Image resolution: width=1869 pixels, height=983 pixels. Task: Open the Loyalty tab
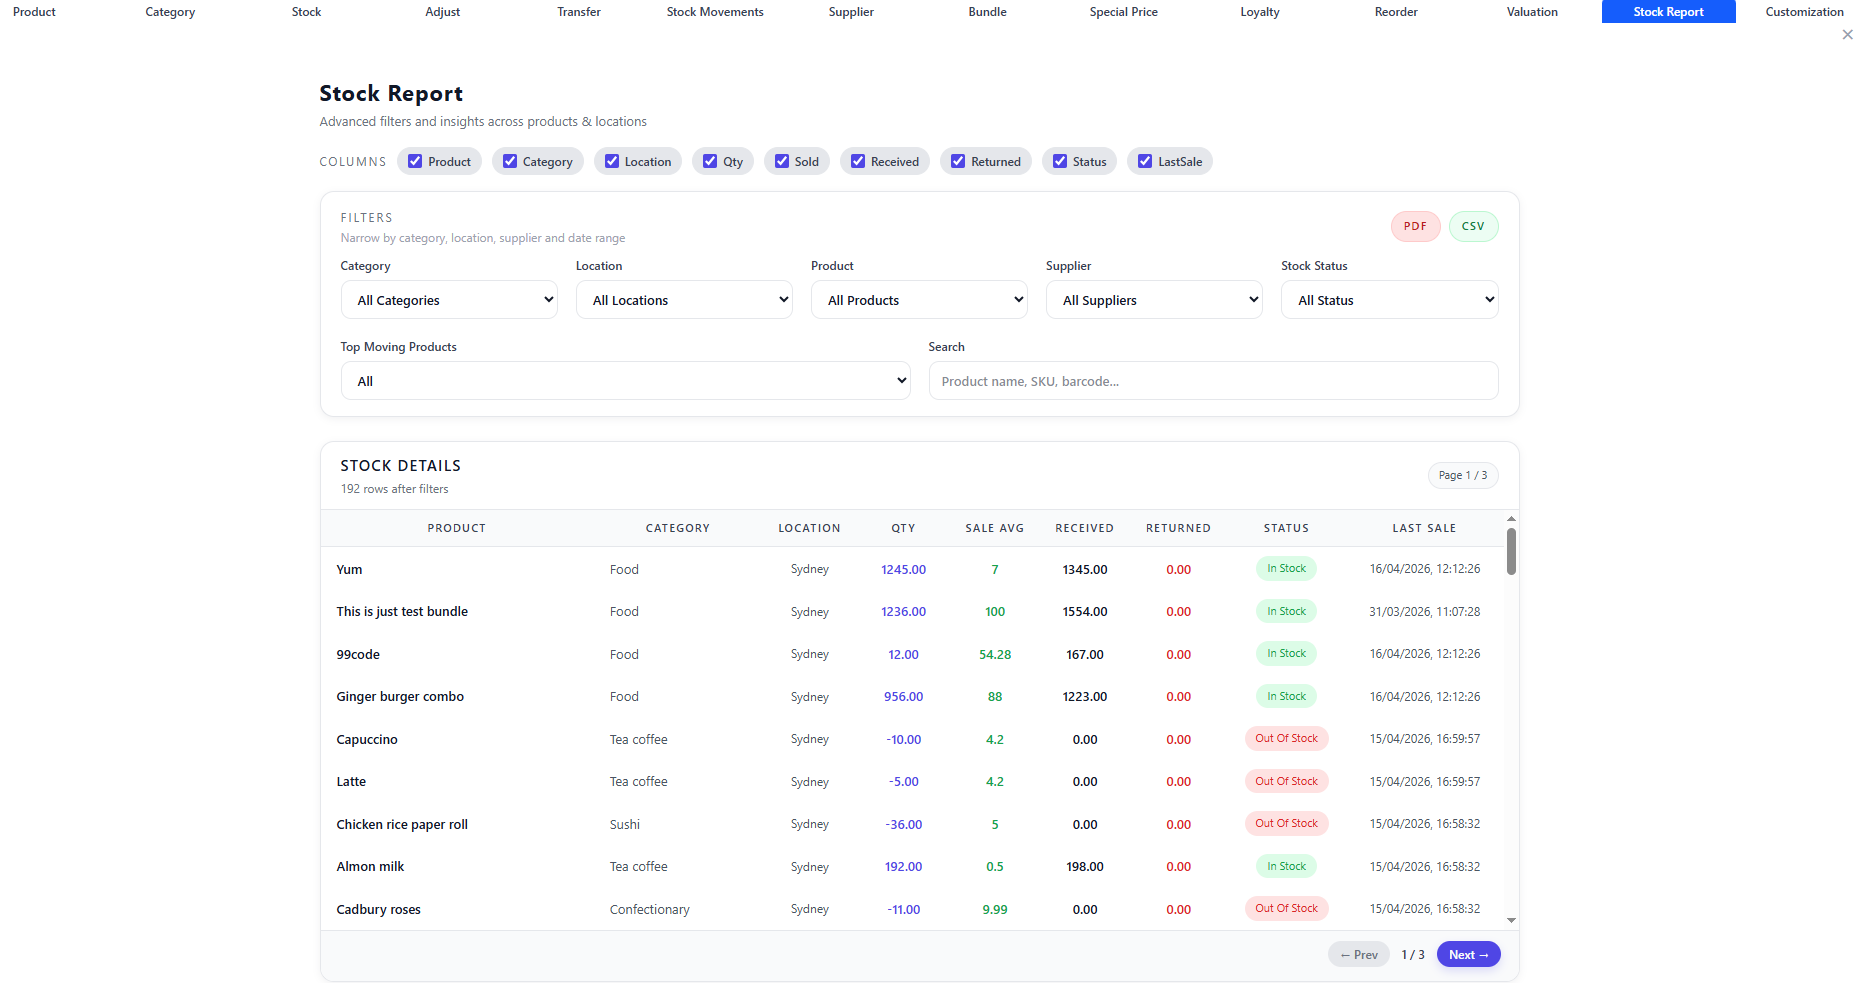[x=1260, y=12]
